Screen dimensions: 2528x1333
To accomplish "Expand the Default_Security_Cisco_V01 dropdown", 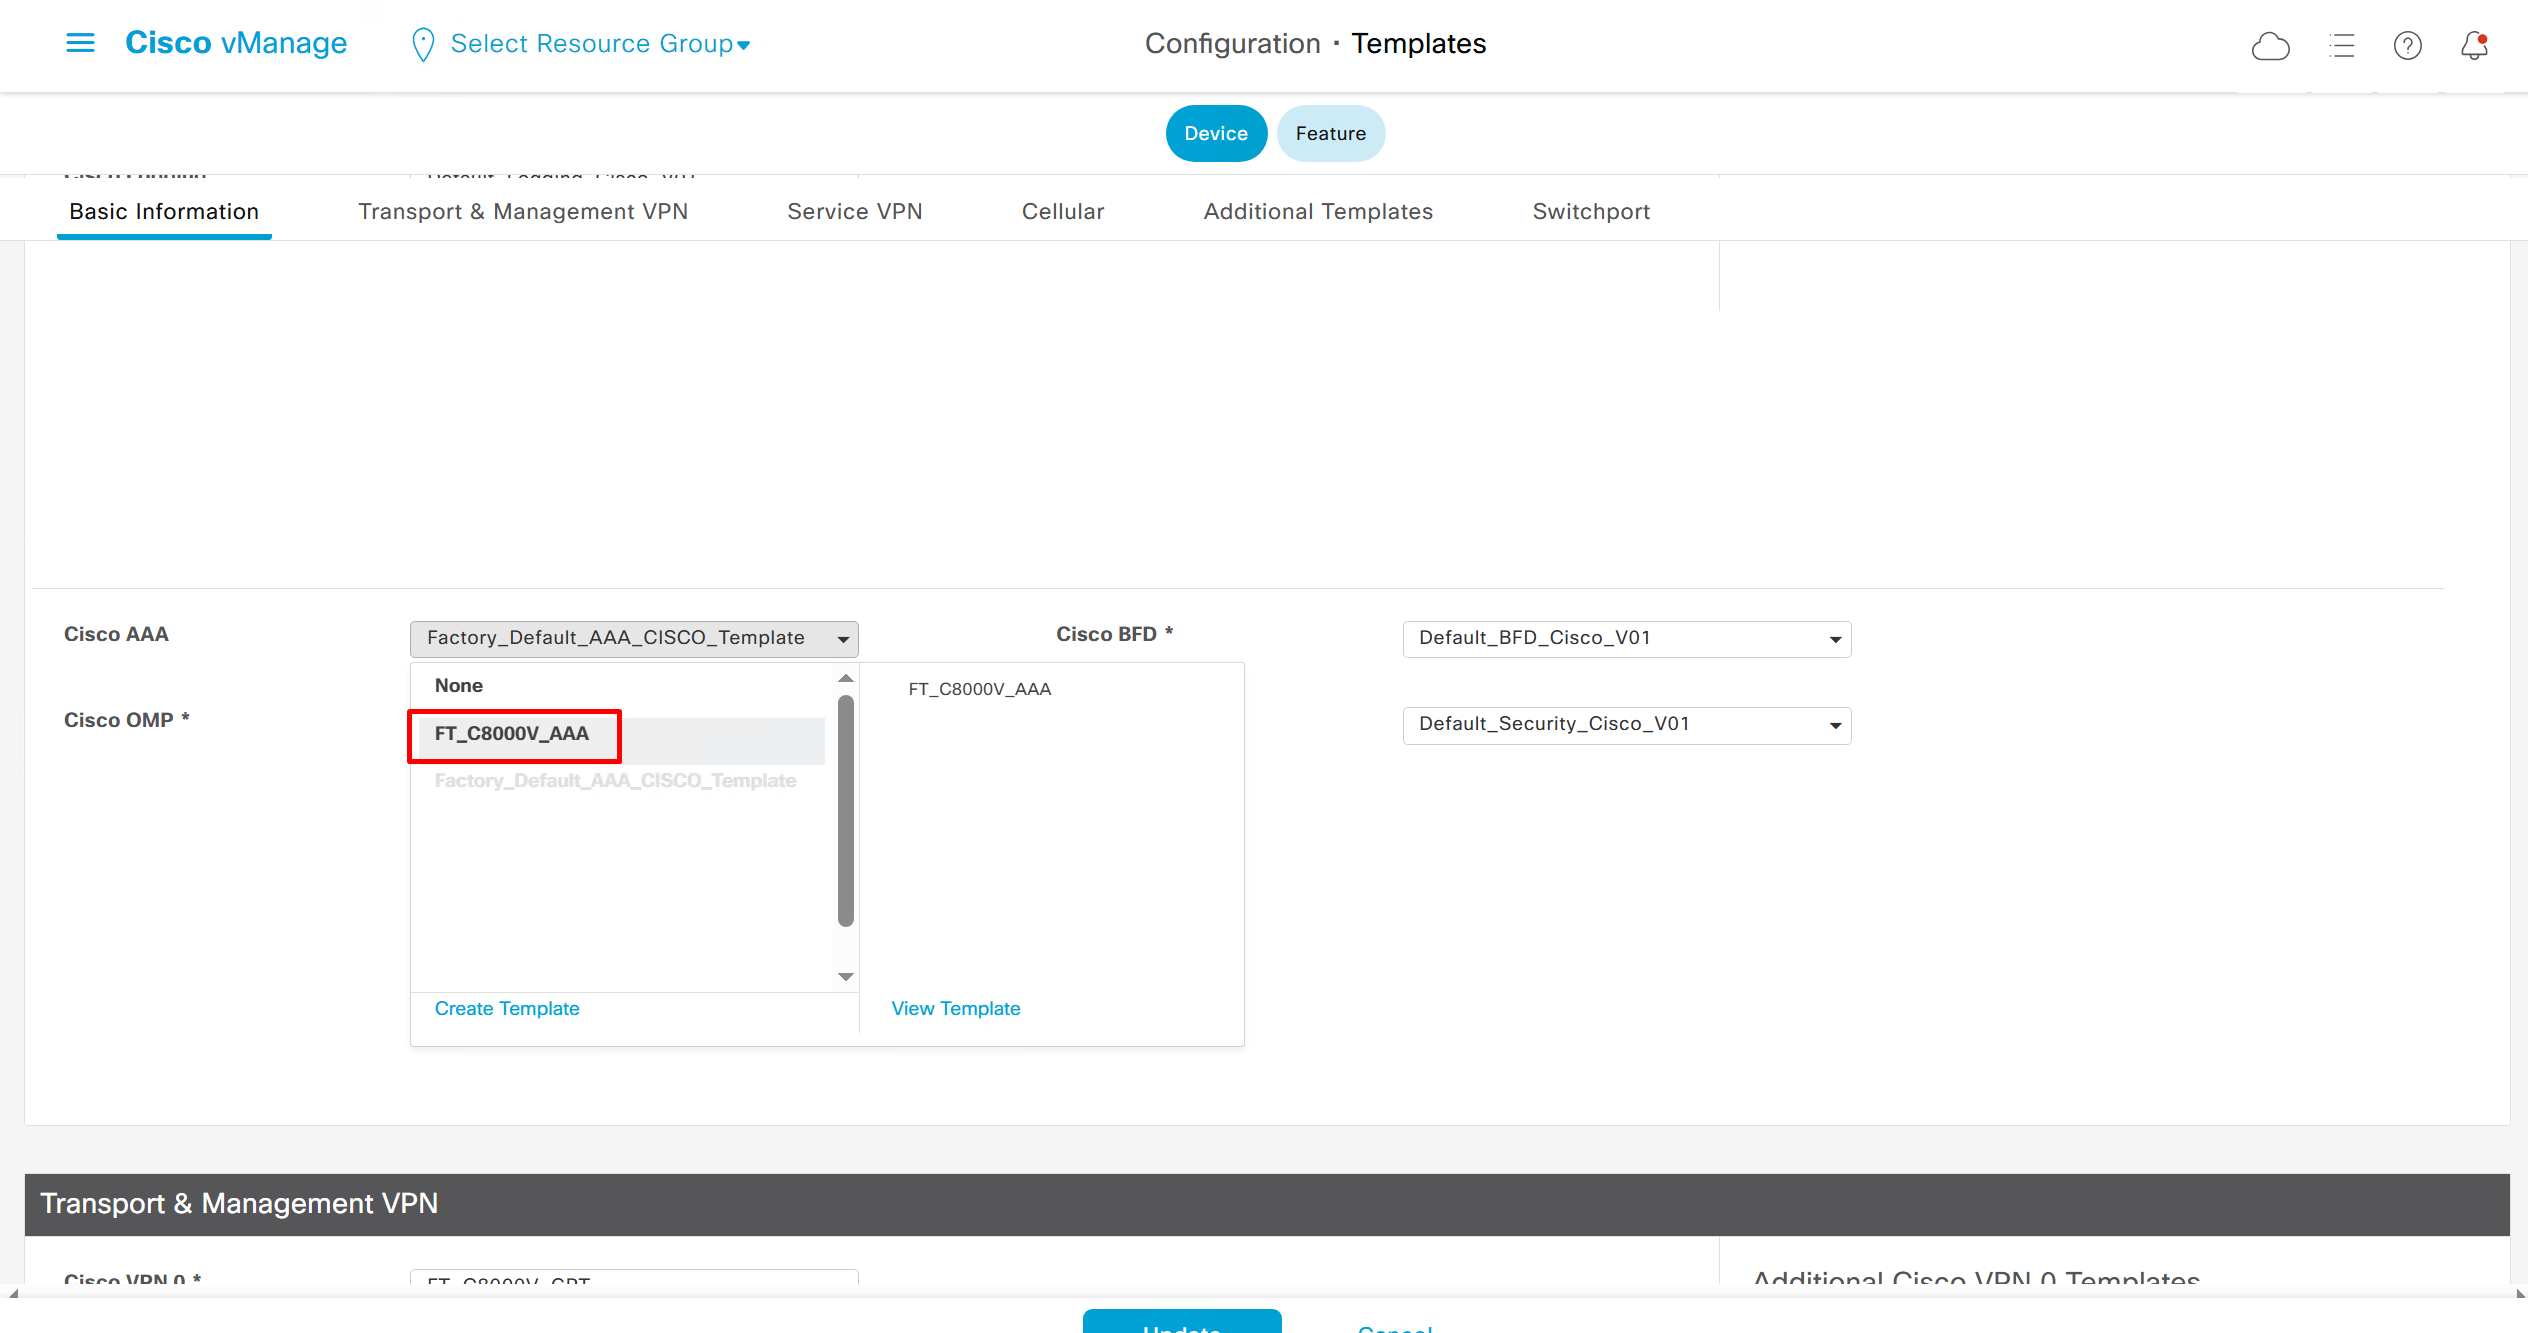I will [1626, 724].
